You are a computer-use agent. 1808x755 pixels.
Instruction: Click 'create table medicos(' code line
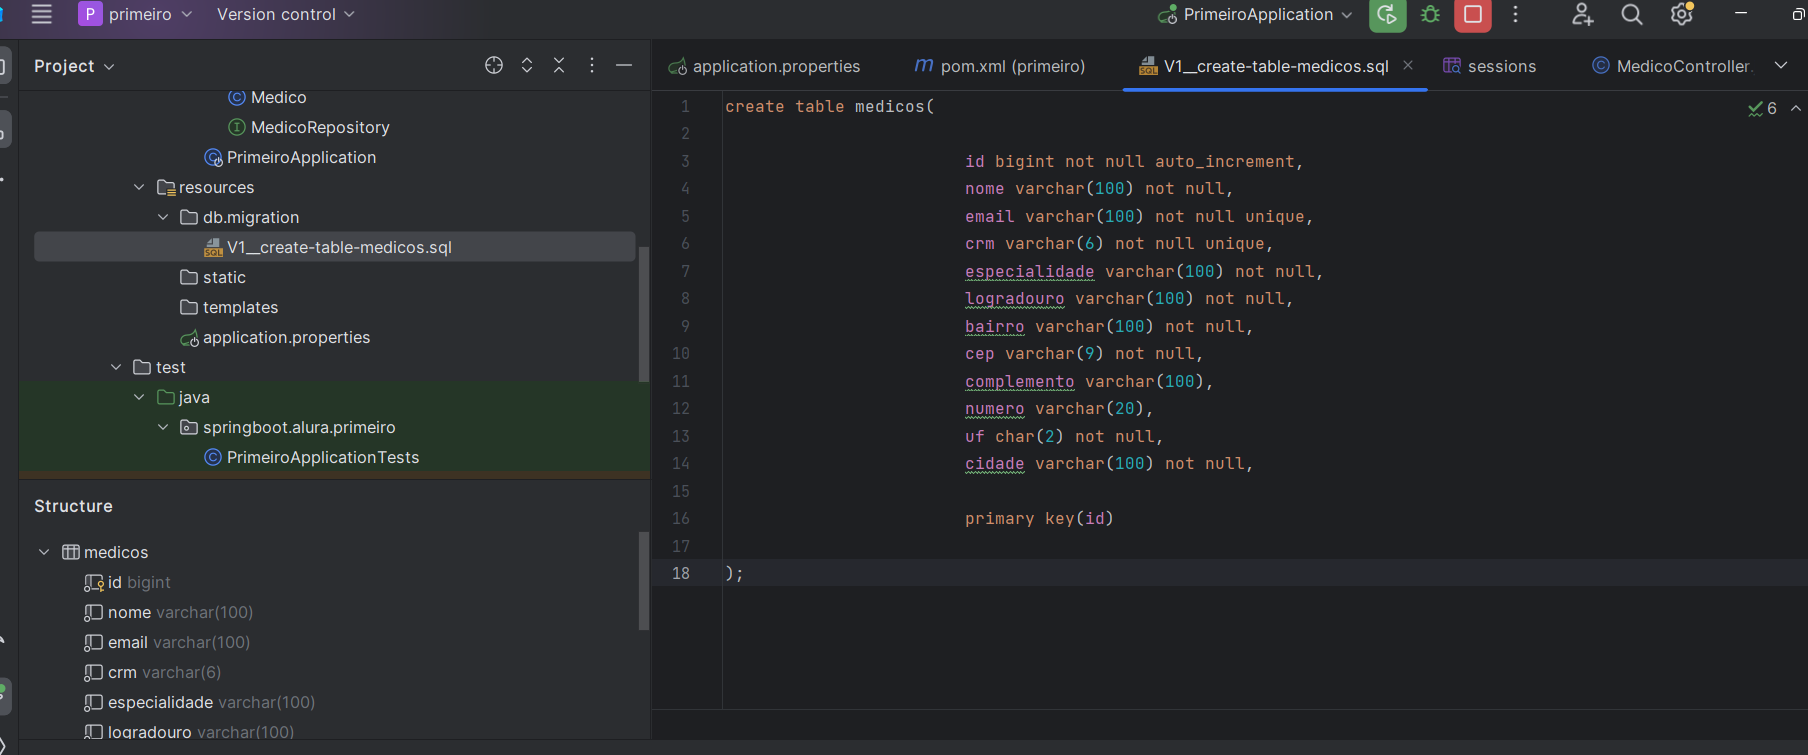[x=830, y=106]
